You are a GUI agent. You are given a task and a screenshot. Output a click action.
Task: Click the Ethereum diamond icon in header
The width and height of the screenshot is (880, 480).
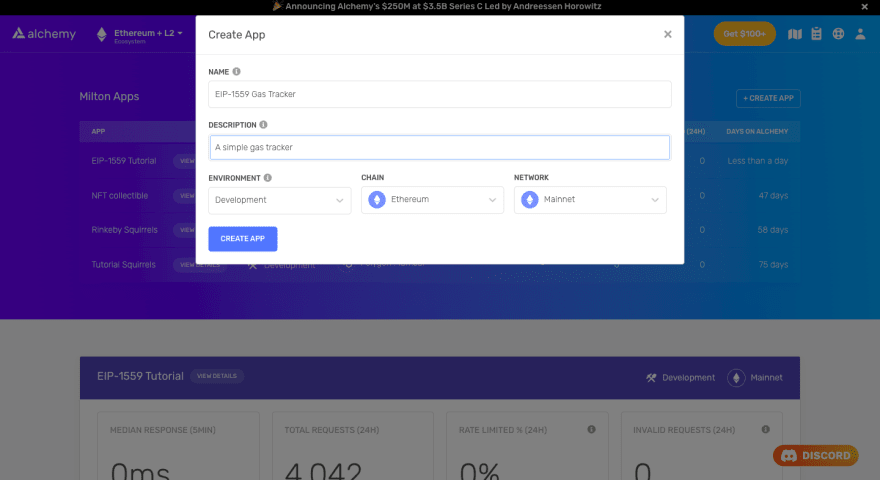(102, 34)
